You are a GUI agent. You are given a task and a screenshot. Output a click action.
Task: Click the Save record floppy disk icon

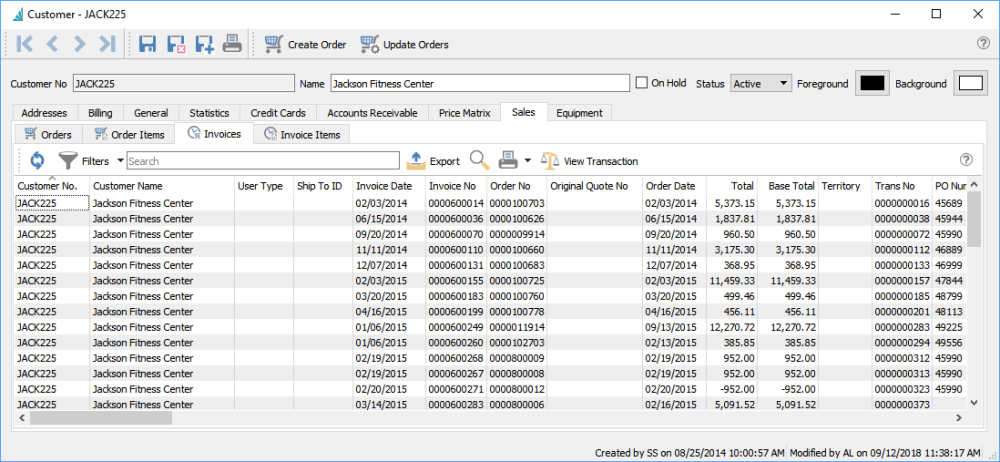point(148,44)
